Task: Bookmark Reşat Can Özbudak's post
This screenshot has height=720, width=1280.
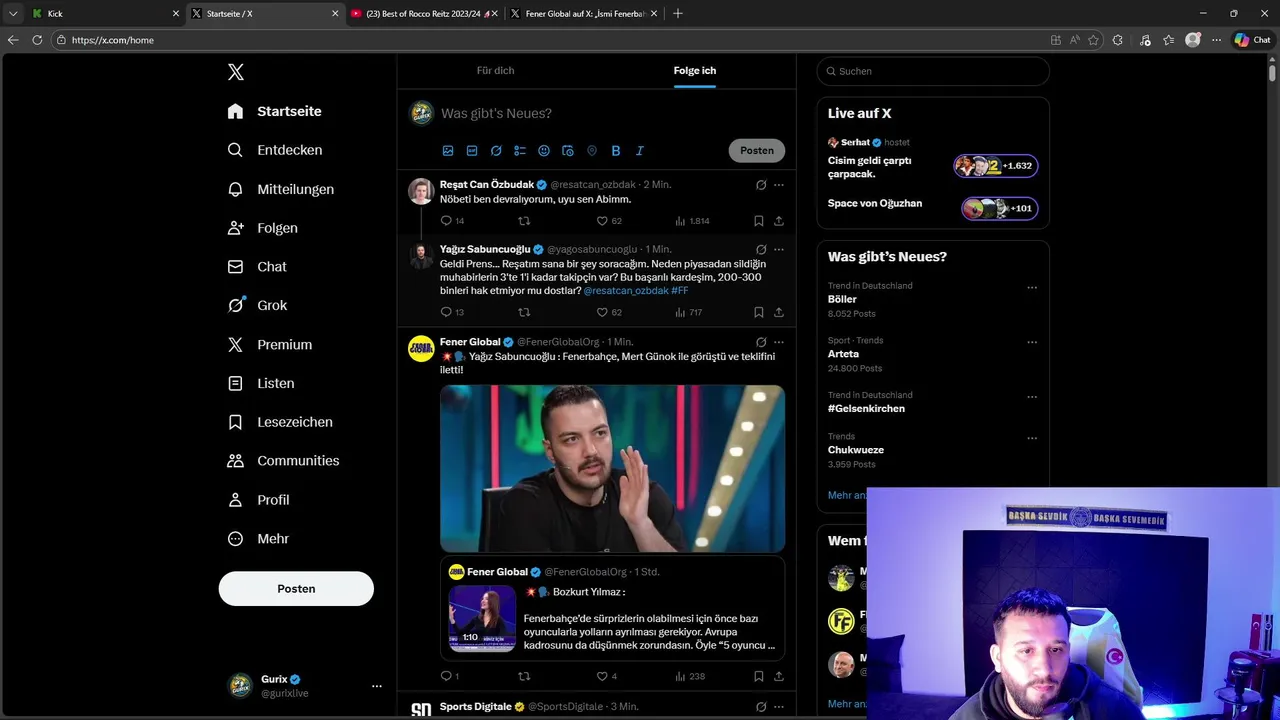Action: [x=759, y=221]
